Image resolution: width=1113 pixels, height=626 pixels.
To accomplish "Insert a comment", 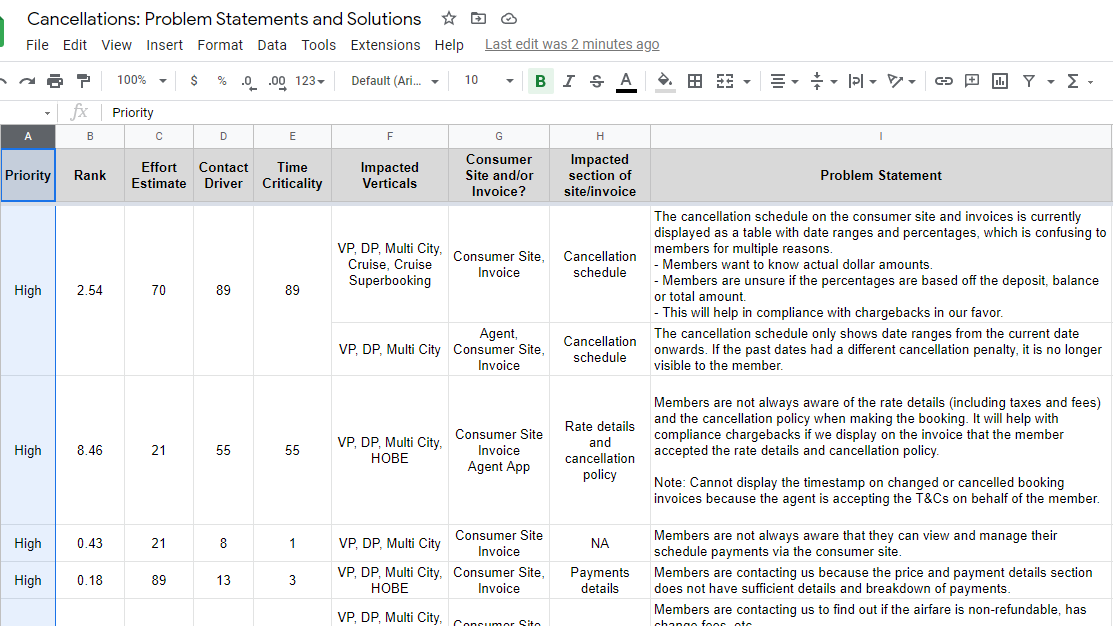I will point(972,81).
